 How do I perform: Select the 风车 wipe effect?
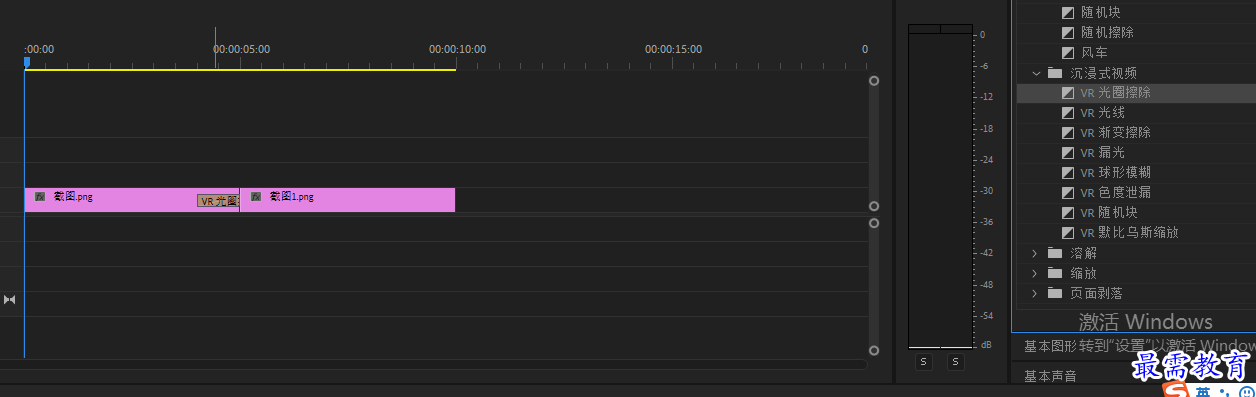tap(1096, 52)
